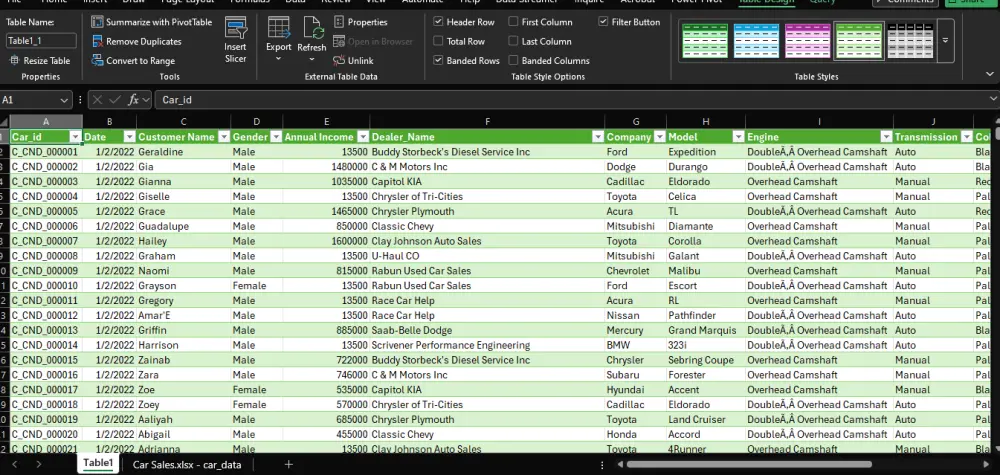This screenshot has width=1000, height=475.
Task: Select the Sebring Coupe cell
Action: pyautogui.click(x=705, y=360)
